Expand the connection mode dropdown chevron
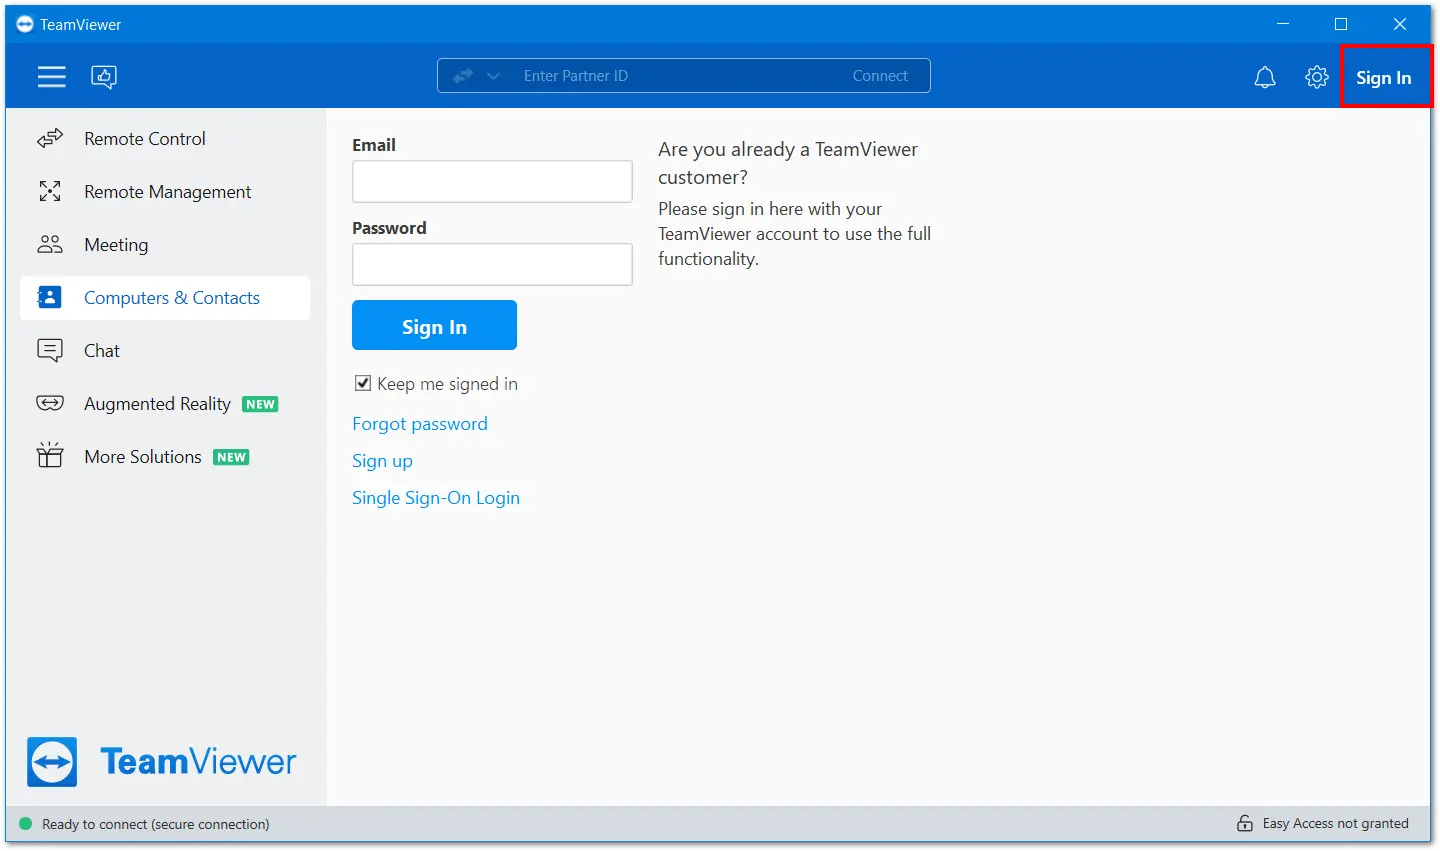This screenshot has height=851, width=1440. pyautogui.click(x=493, y=76)
